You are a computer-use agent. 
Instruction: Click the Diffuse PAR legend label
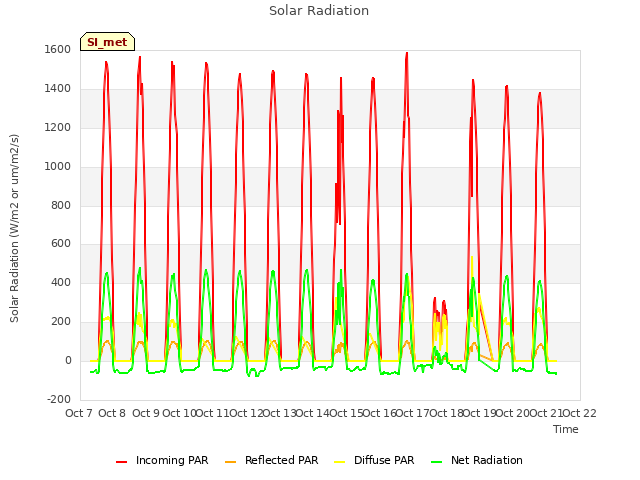click(x=384, y=460)
